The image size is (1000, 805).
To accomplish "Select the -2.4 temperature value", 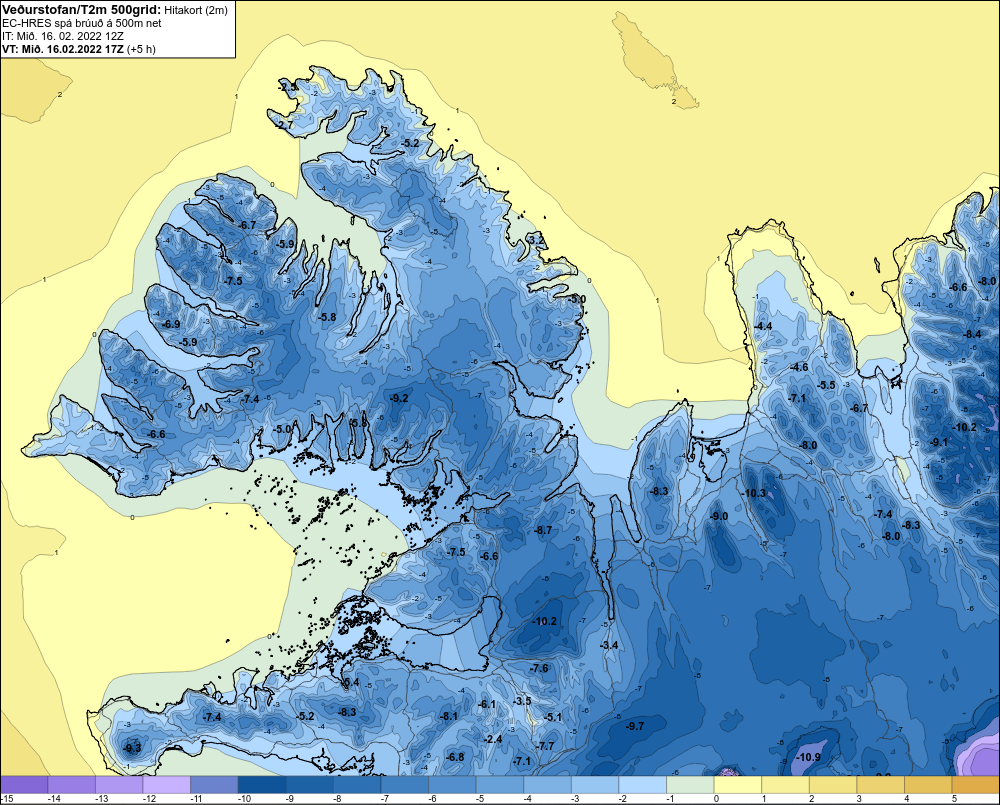I will tap(493, 739).
